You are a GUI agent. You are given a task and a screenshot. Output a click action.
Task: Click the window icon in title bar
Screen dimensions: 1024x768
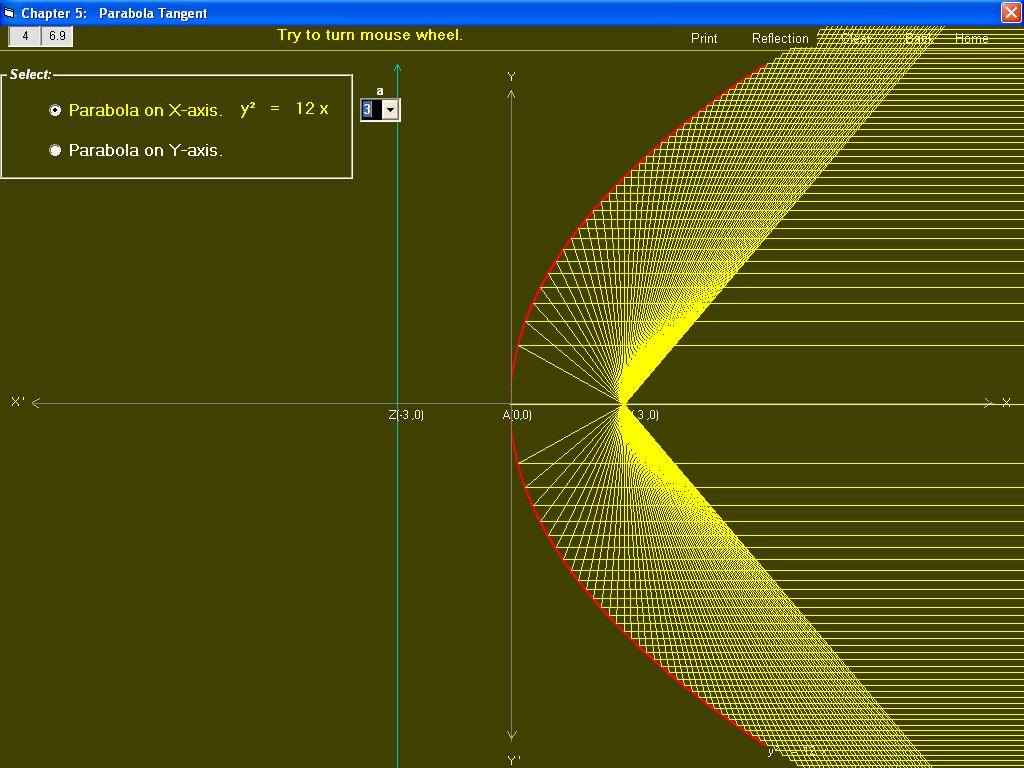[x=9, y=12]
